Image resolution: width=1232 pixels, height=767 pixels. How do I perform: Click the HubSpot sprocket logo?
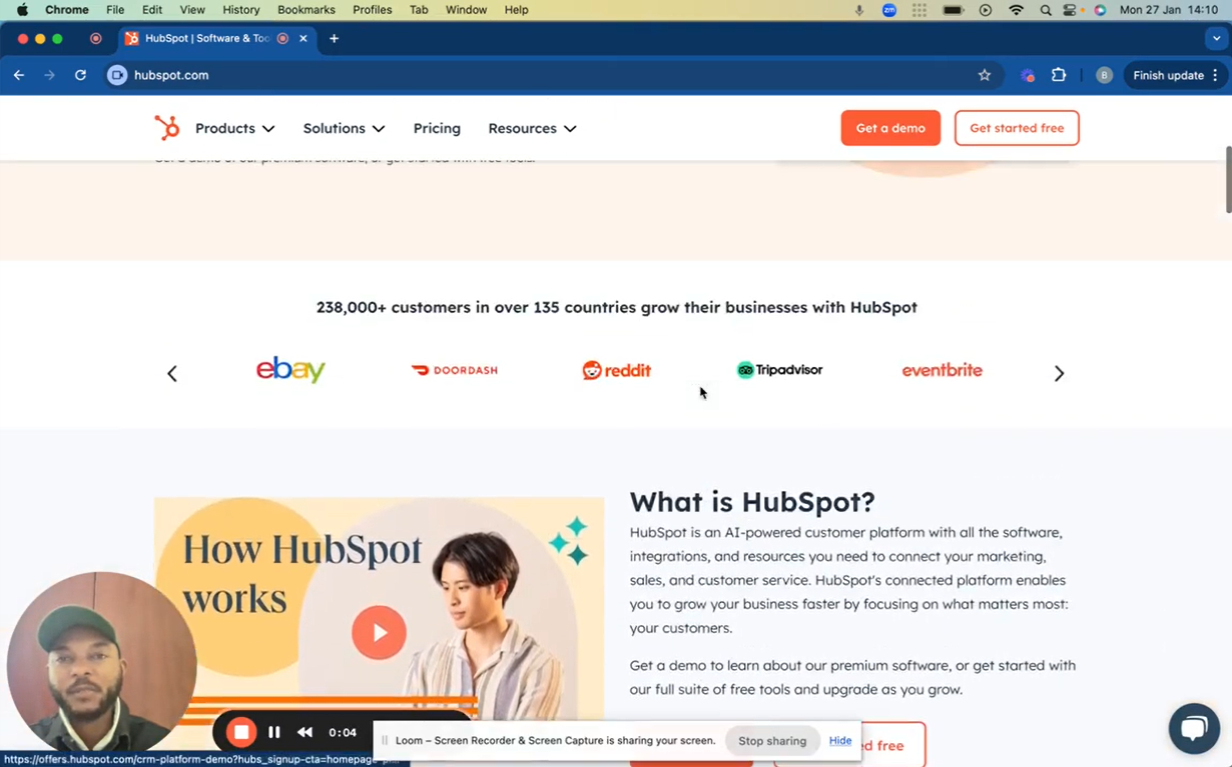click(167, 128)
